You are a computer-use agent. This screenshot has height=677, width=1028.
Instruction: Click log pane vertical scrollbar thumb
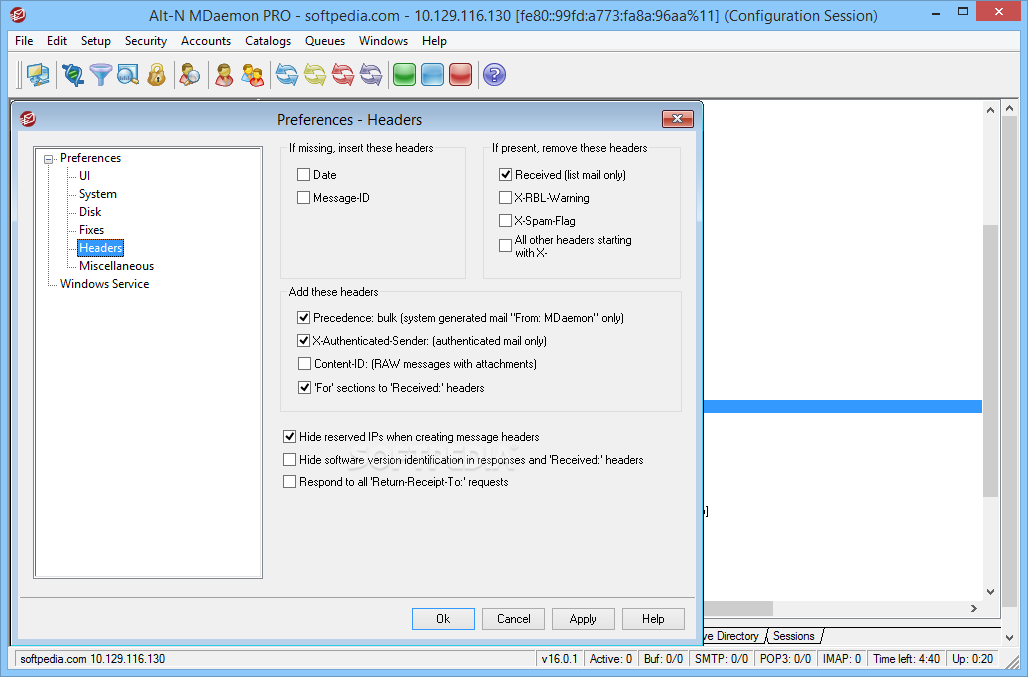[990, 360]
